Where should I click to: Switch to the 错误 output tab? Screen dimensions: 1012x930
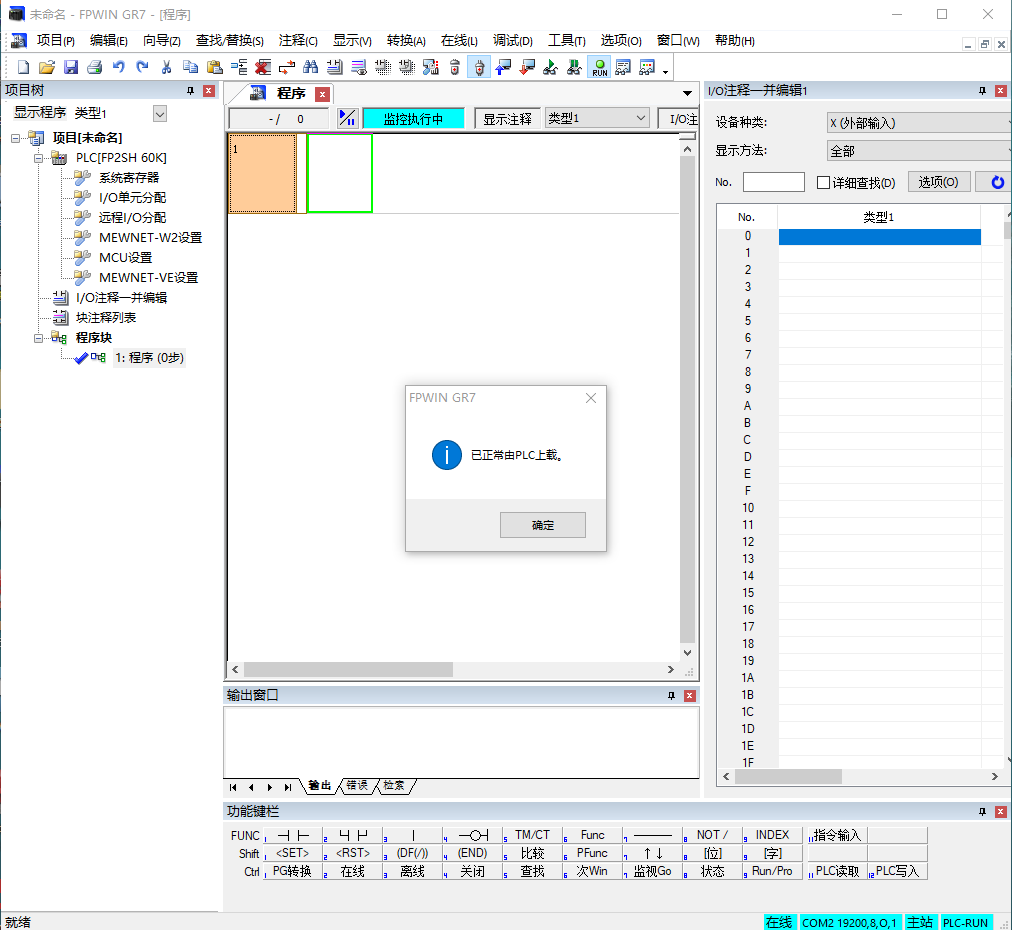(357, 786)
